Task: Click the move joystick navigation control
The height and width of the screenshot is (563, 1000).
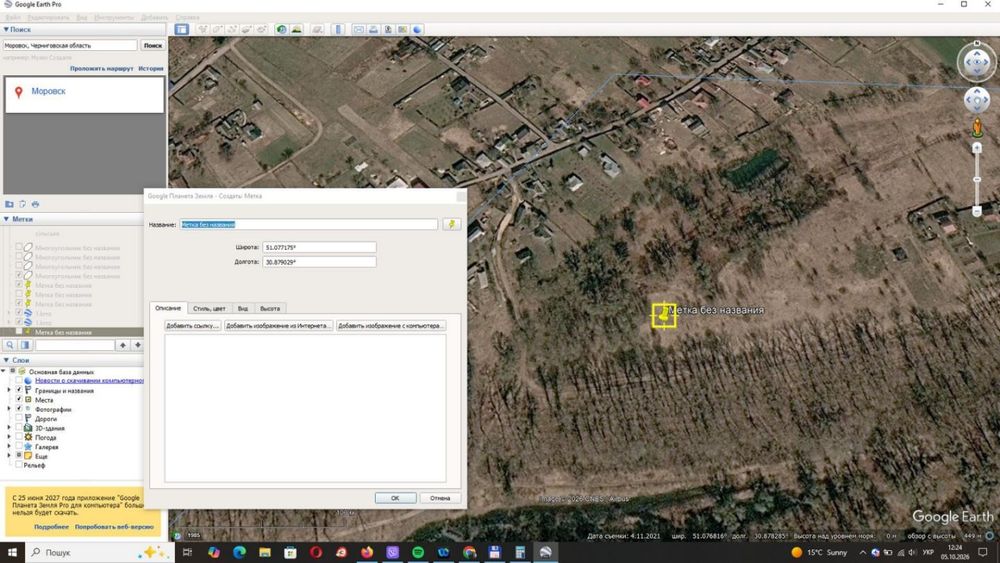Action: click(976, 100)
